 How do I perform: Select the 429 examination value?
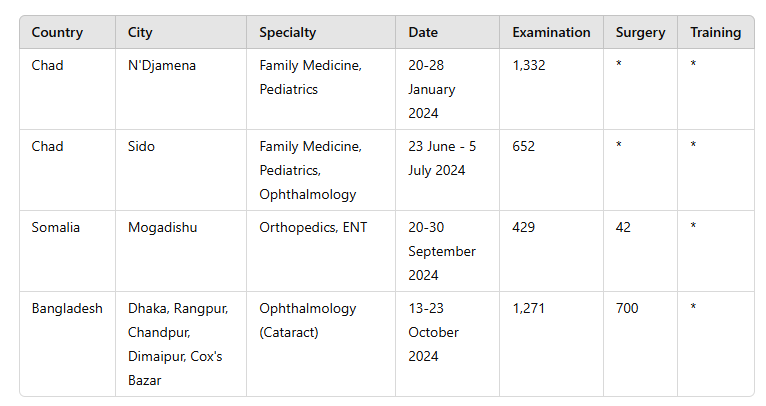(523, 228)
